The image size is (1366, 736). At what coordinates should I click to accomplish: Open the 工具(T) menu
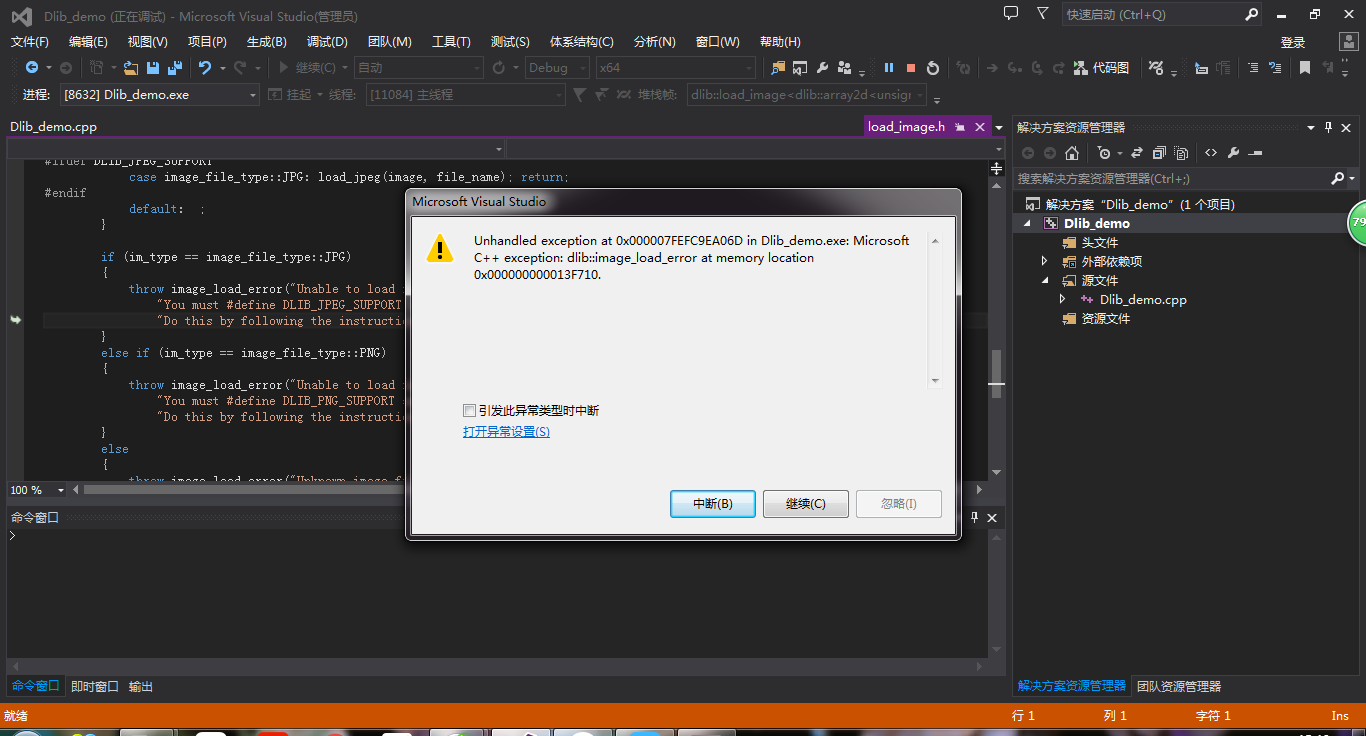tap(451, 41)
